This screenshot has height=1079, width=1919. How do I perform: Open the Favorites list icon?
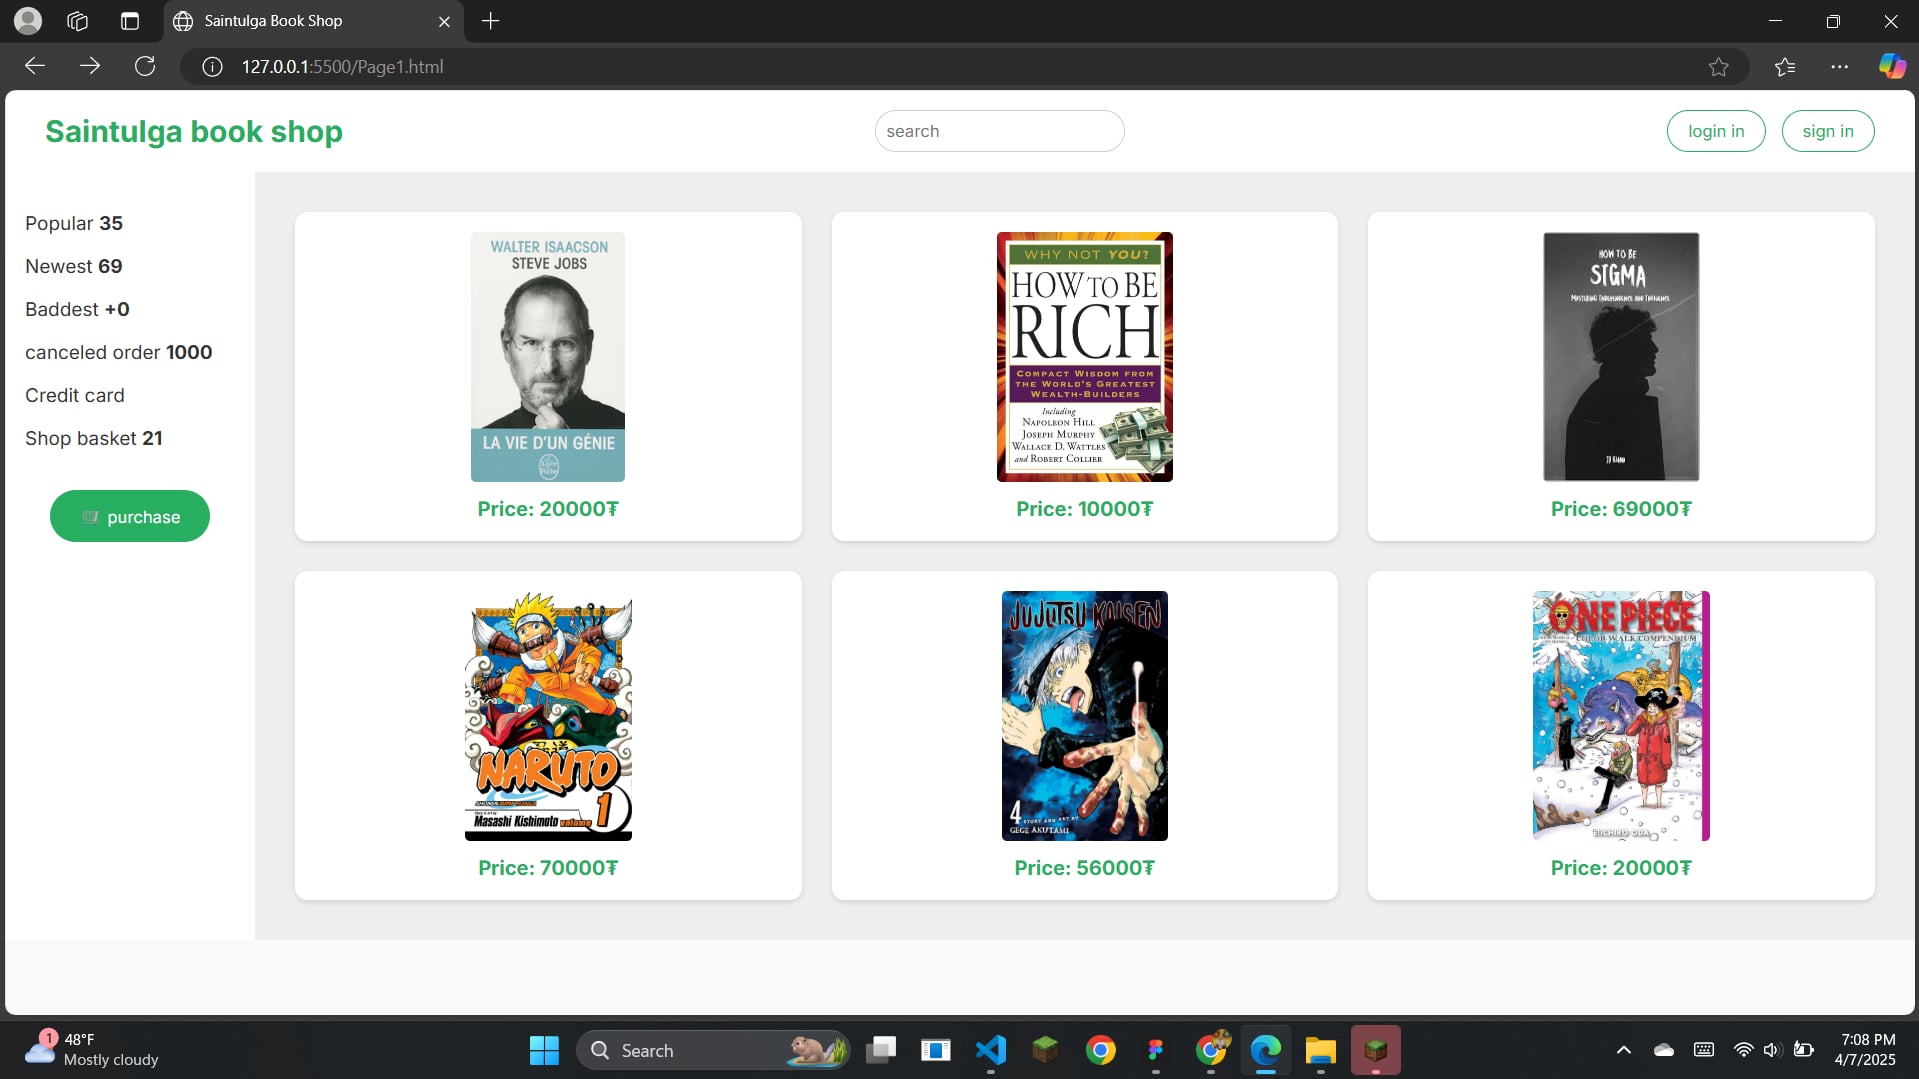coord(1785,67)
